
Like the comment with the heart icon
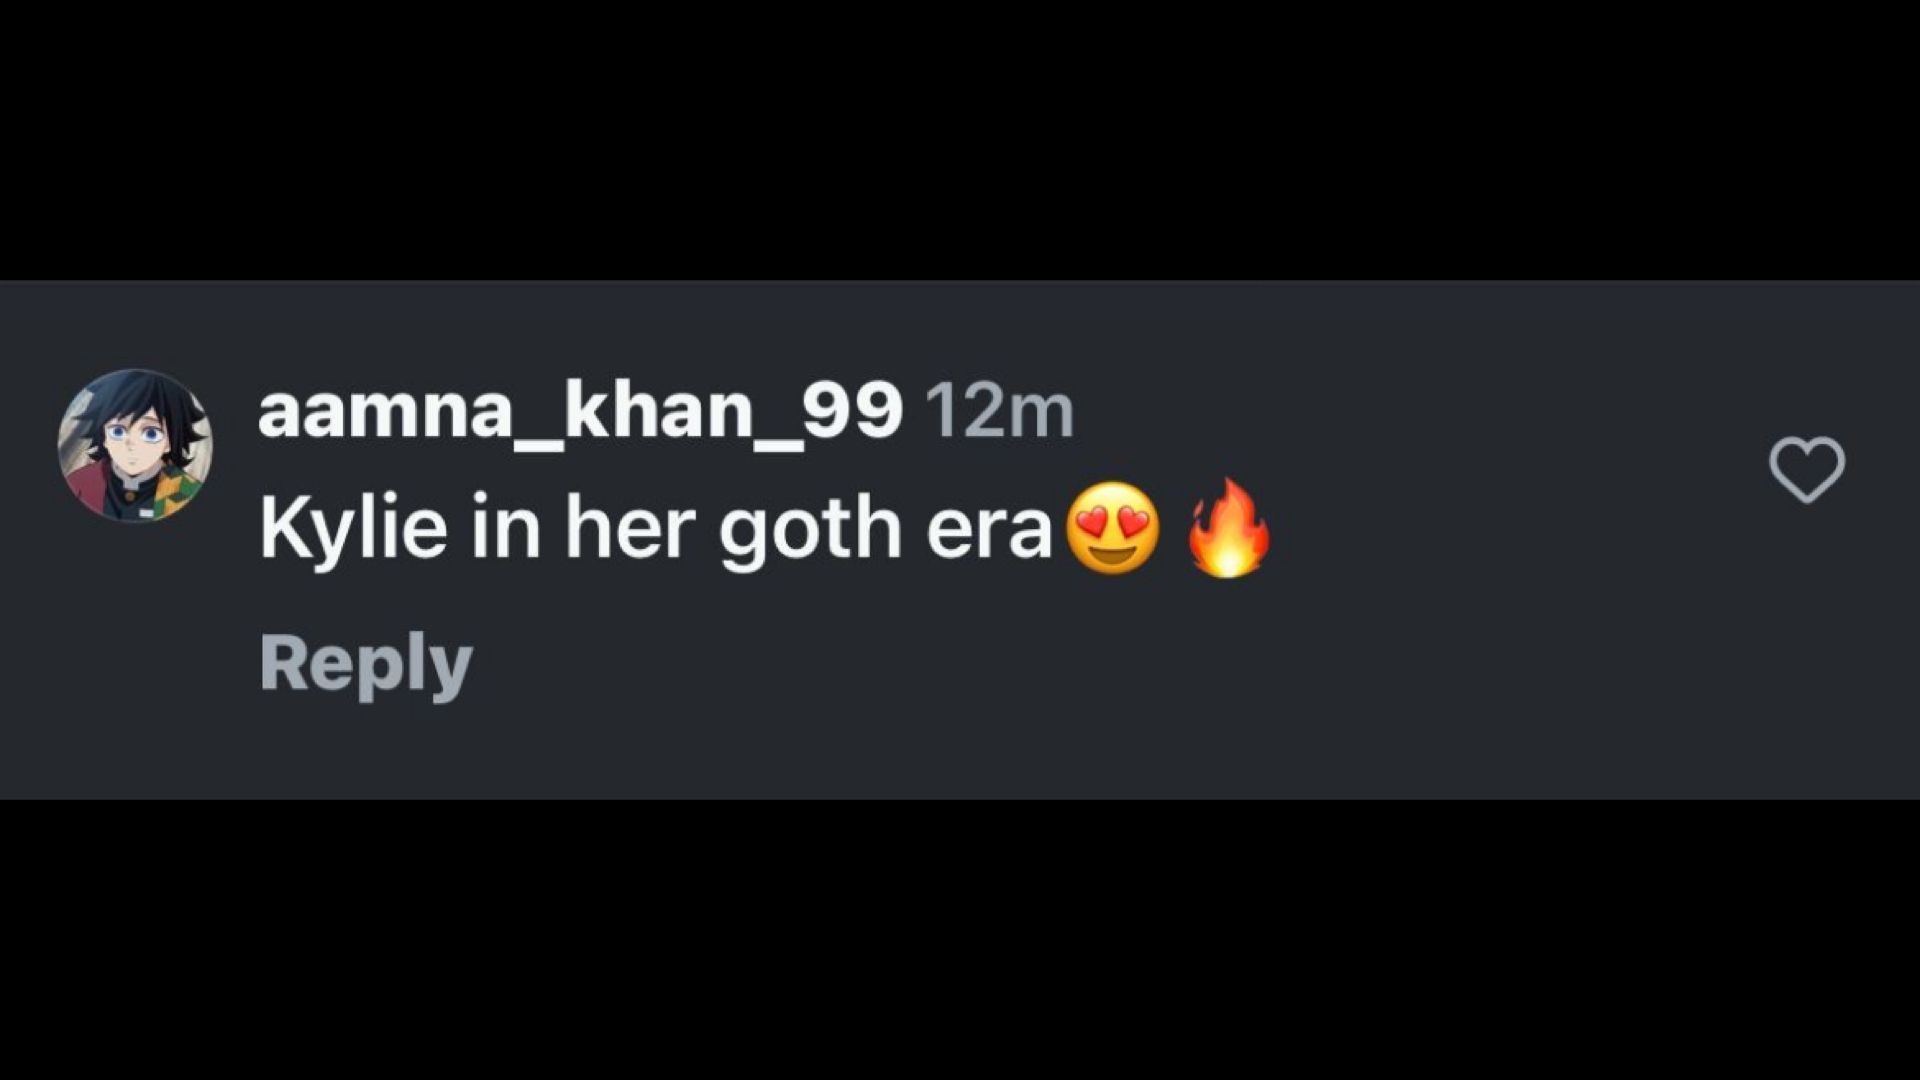click(x=1806, y=469)
